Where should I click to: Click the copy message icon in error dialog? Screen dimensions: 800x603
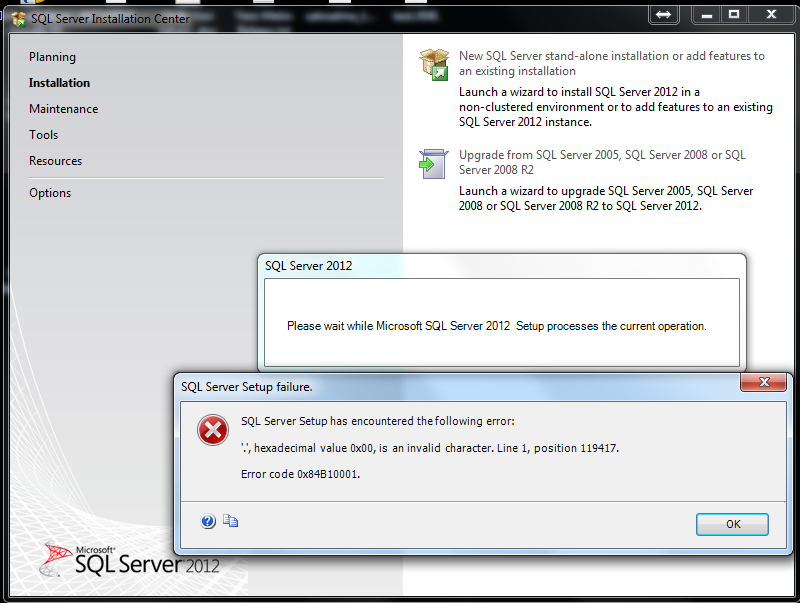pyautogui.click(x=231, y=521)
